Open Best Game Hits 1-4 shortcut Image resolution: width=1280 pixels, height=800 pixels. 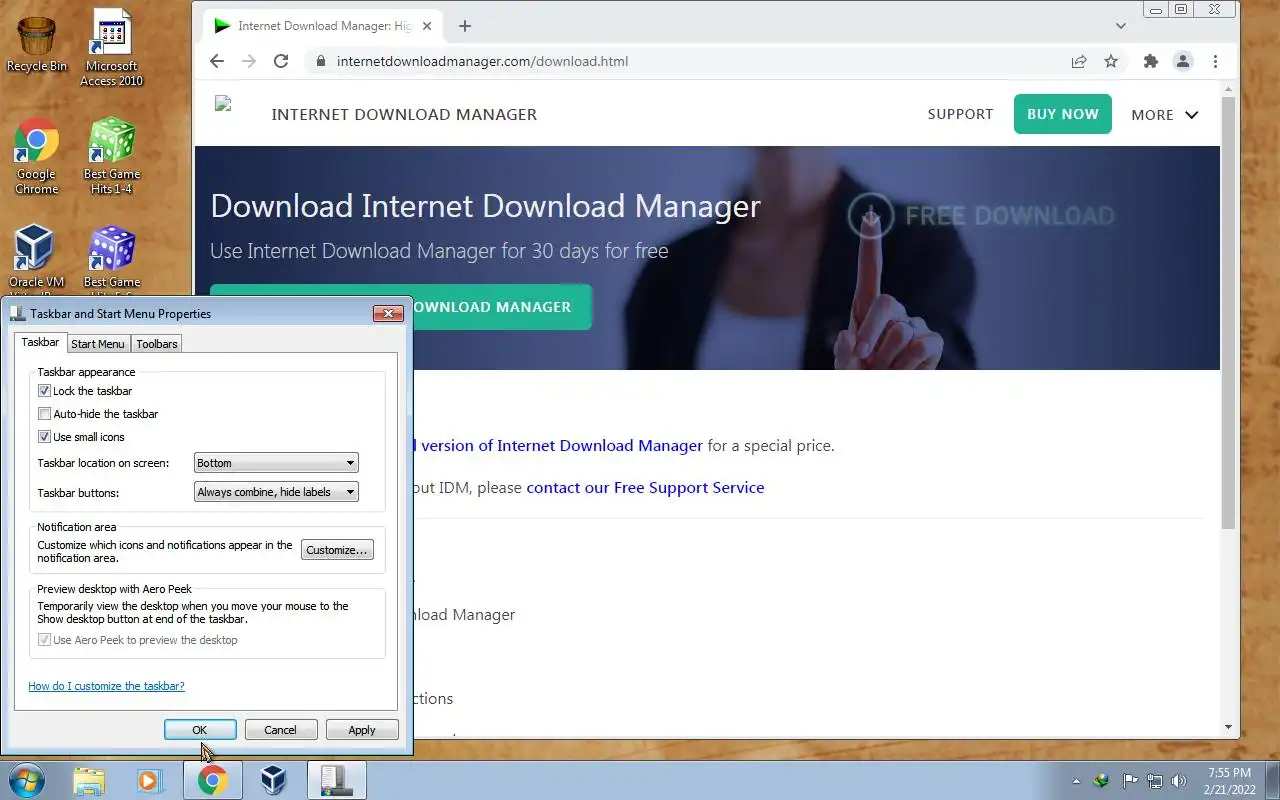[111, 157]
